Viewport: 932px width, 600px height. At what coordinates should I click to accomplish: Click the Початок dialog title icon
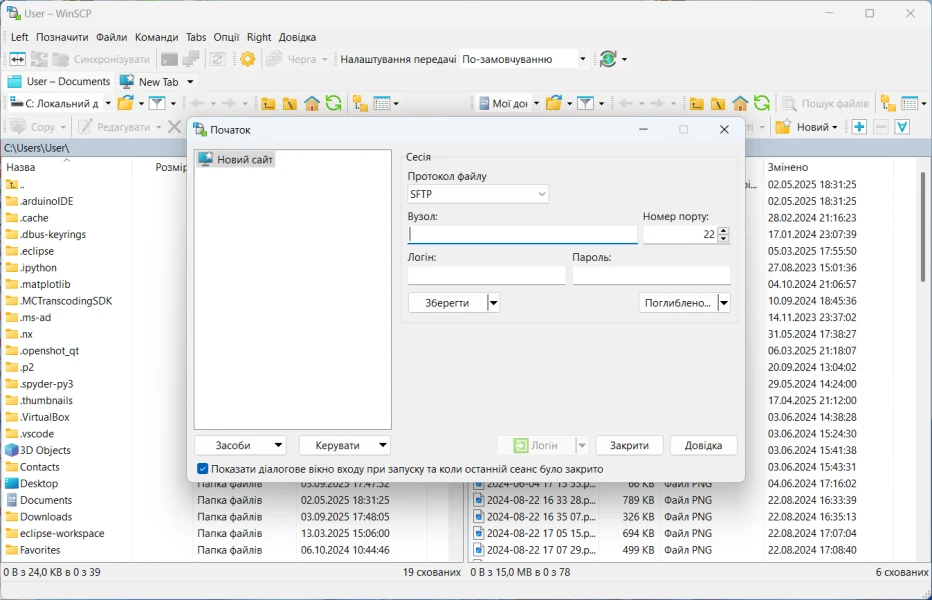200,130
